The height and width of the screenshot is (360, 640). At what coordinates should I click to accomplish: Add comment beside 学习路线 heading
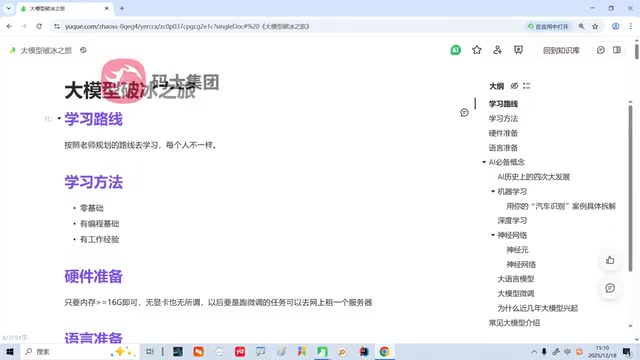[464, 113]
